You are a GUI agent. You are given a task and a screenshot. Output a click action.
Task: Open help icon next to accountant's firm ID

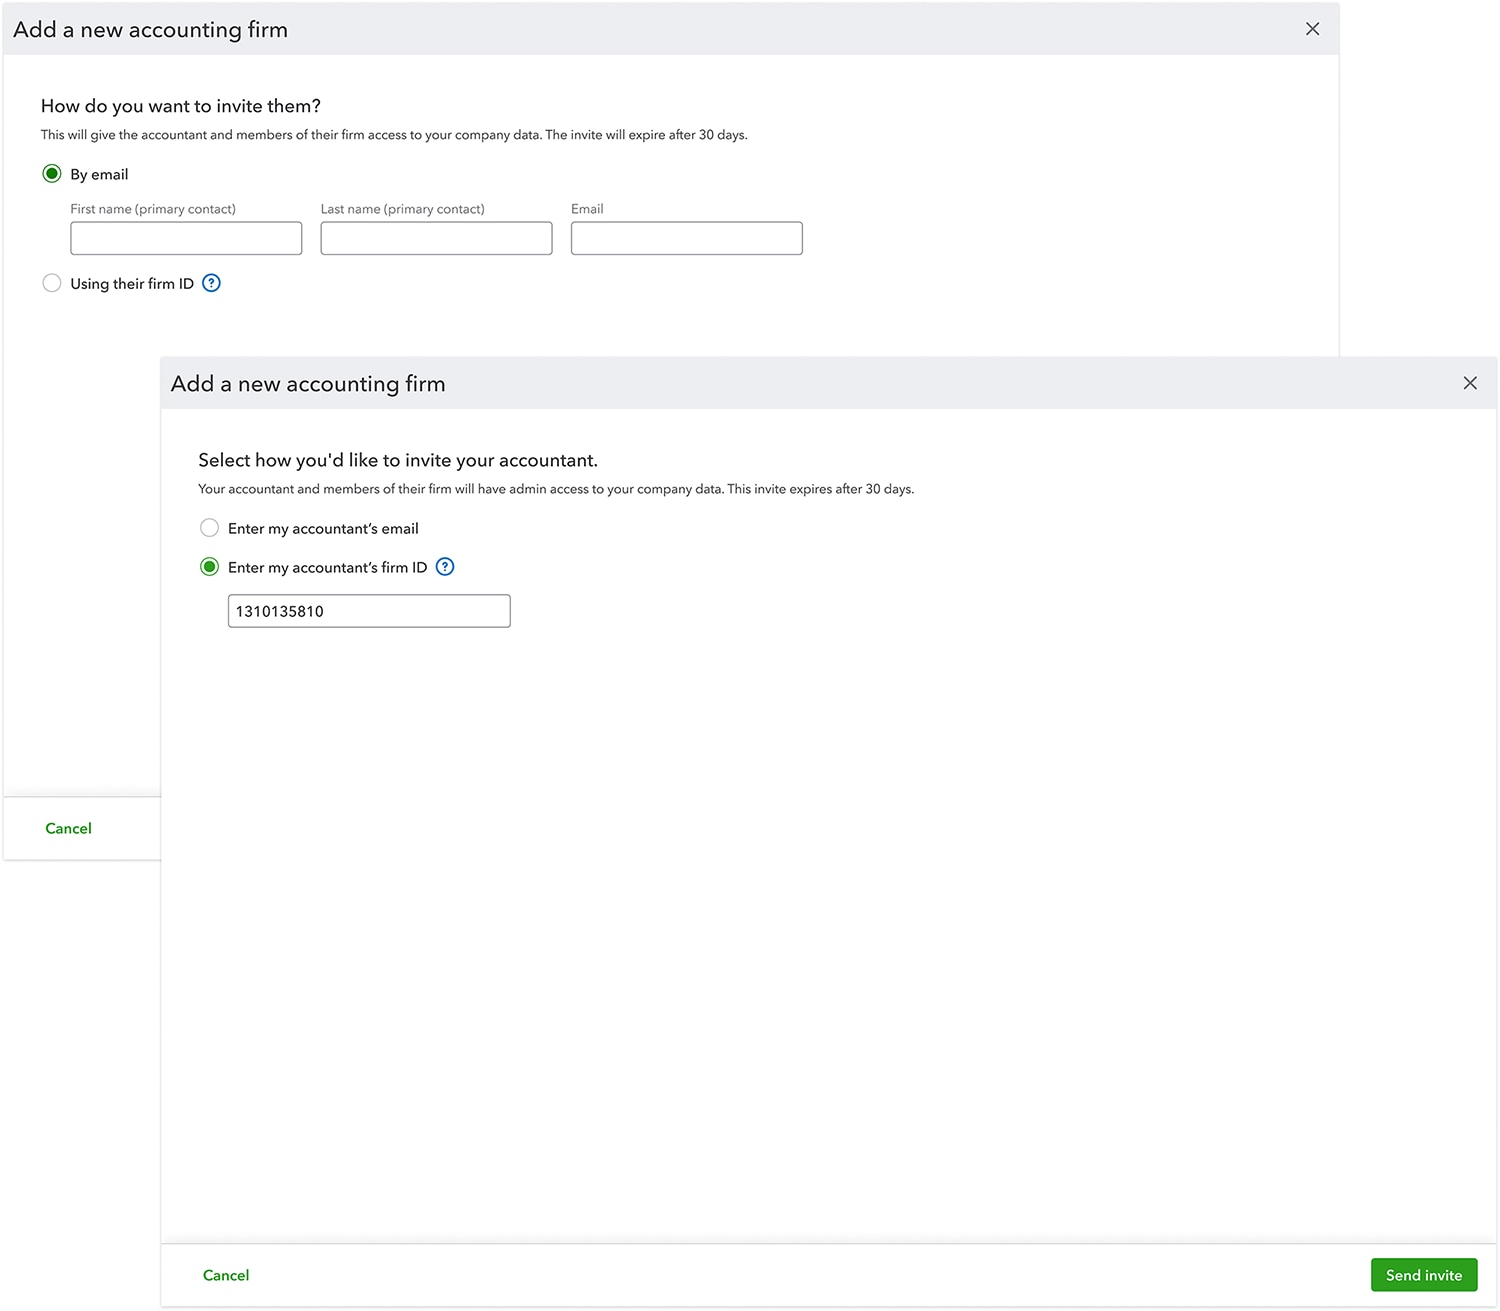tap(445, 567)
